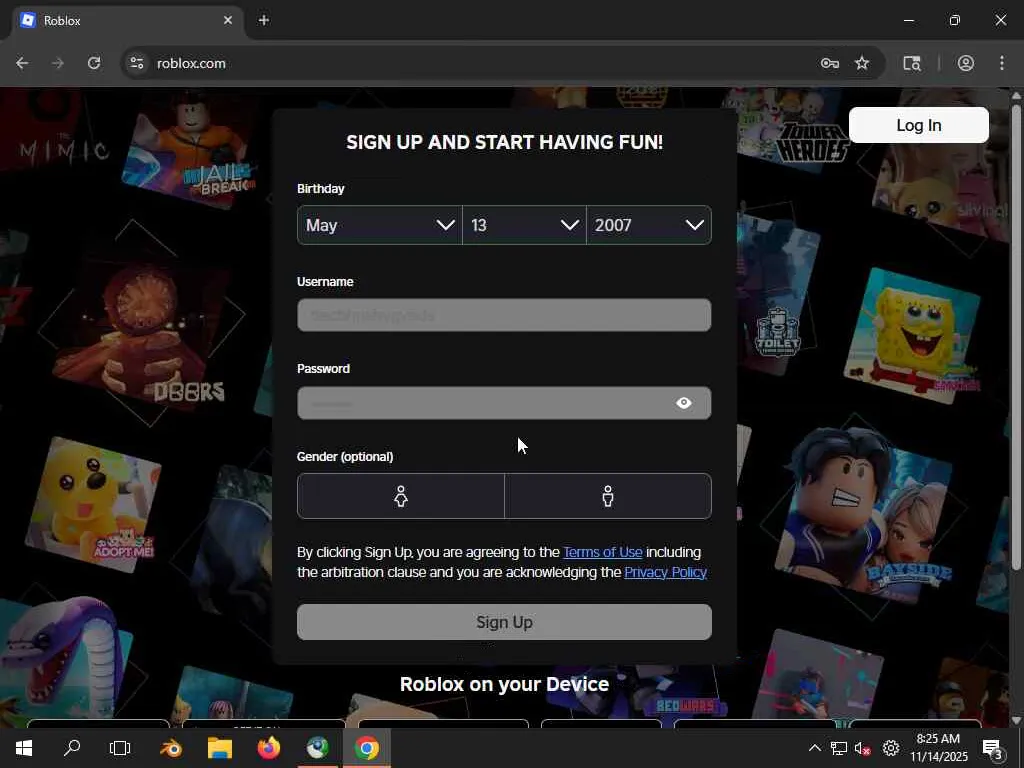The height and width of the screenshot is (768, 1024).
Task: Open the Windows Start menu
Action: point(24,748)
